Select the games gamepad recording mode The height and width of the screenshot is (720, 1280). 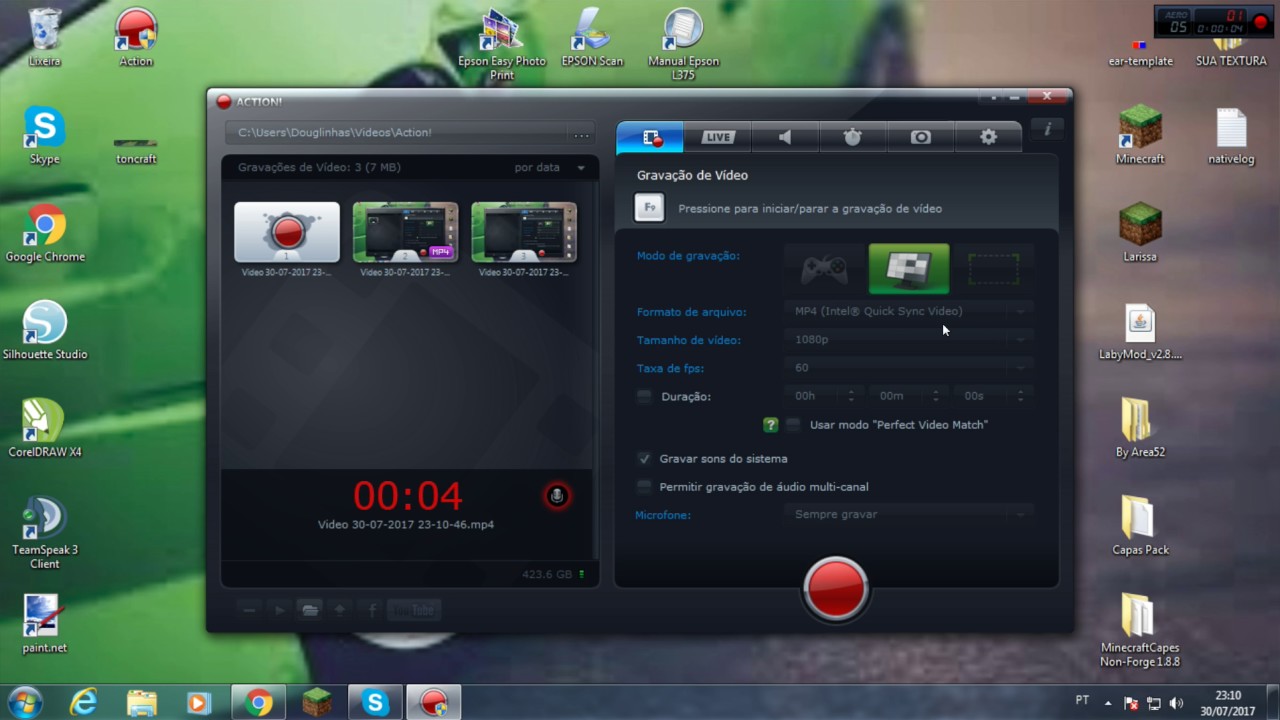coord(824,269)
